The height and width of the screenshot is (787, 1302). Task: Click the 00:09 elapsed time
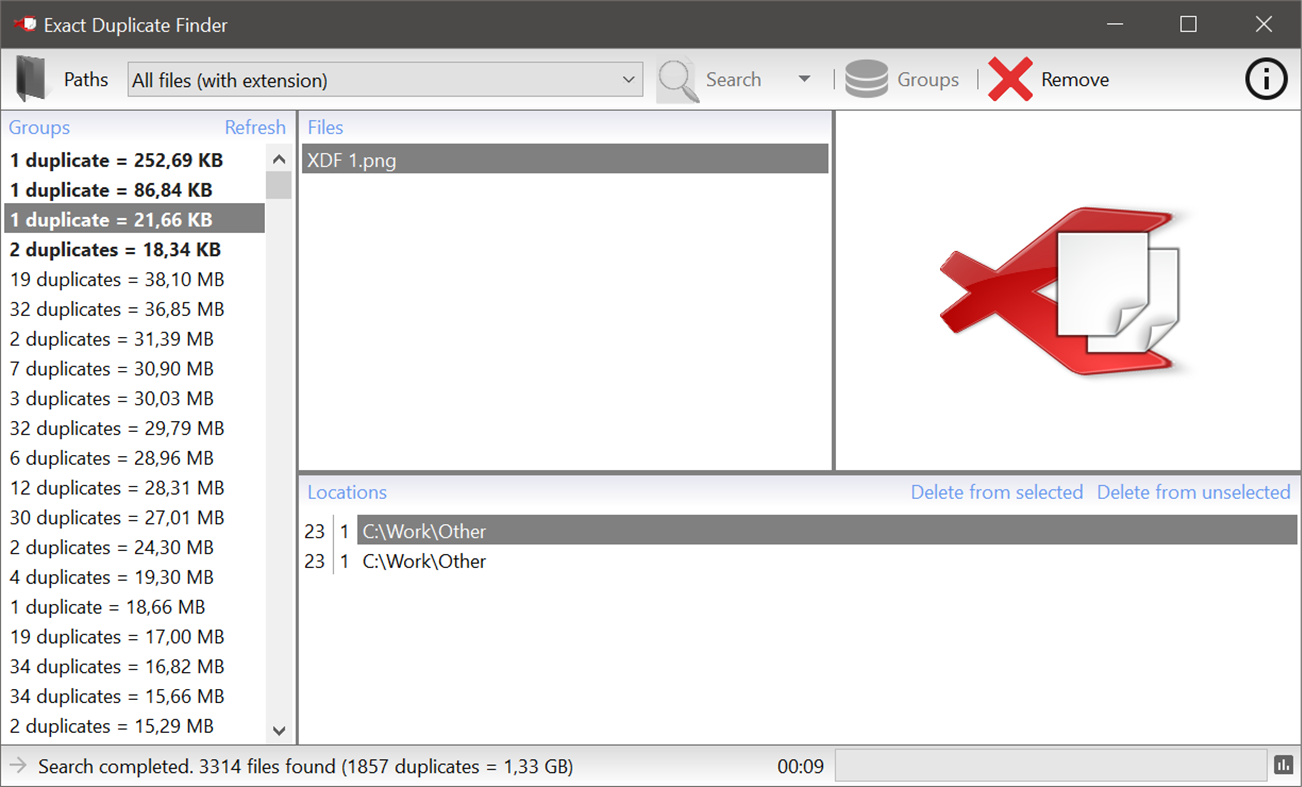click(x=801, y=767)
